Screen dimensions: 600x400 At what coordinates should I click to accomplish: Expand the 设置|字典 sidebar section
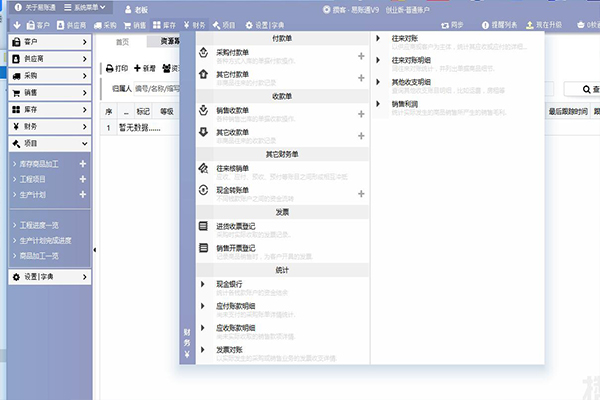pyautogui.click(x=50, y=277)
